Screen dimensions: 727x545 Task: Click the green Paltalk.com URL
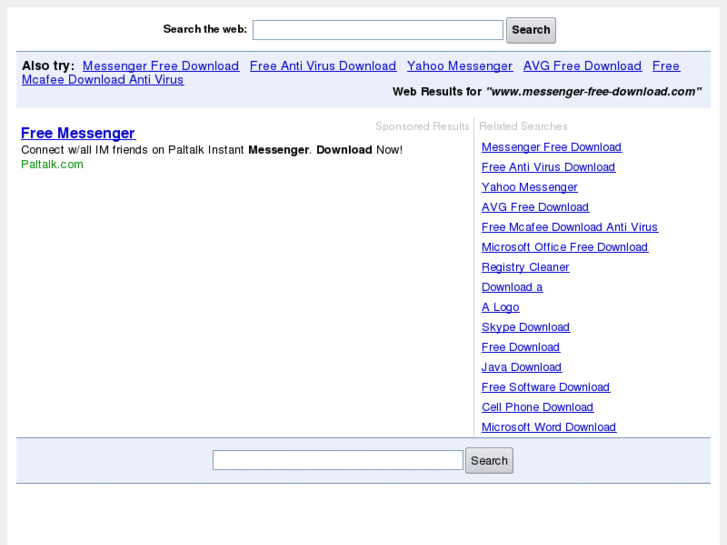[x=52, y=164]
